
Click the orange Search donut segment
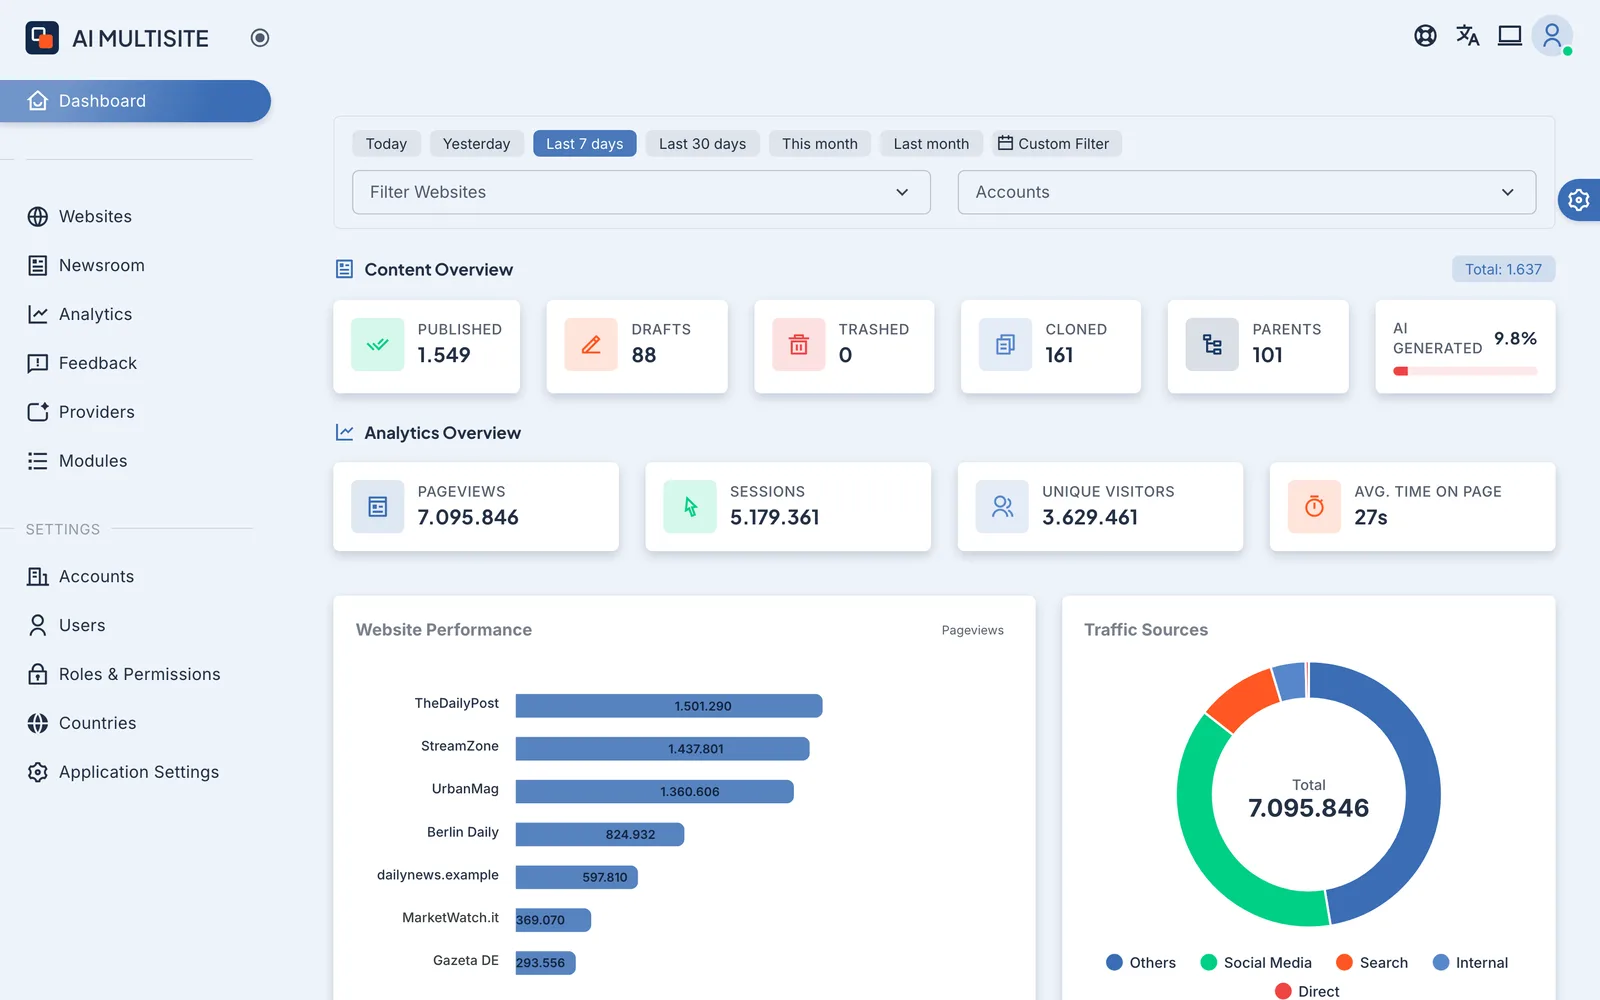(1245, 699)
